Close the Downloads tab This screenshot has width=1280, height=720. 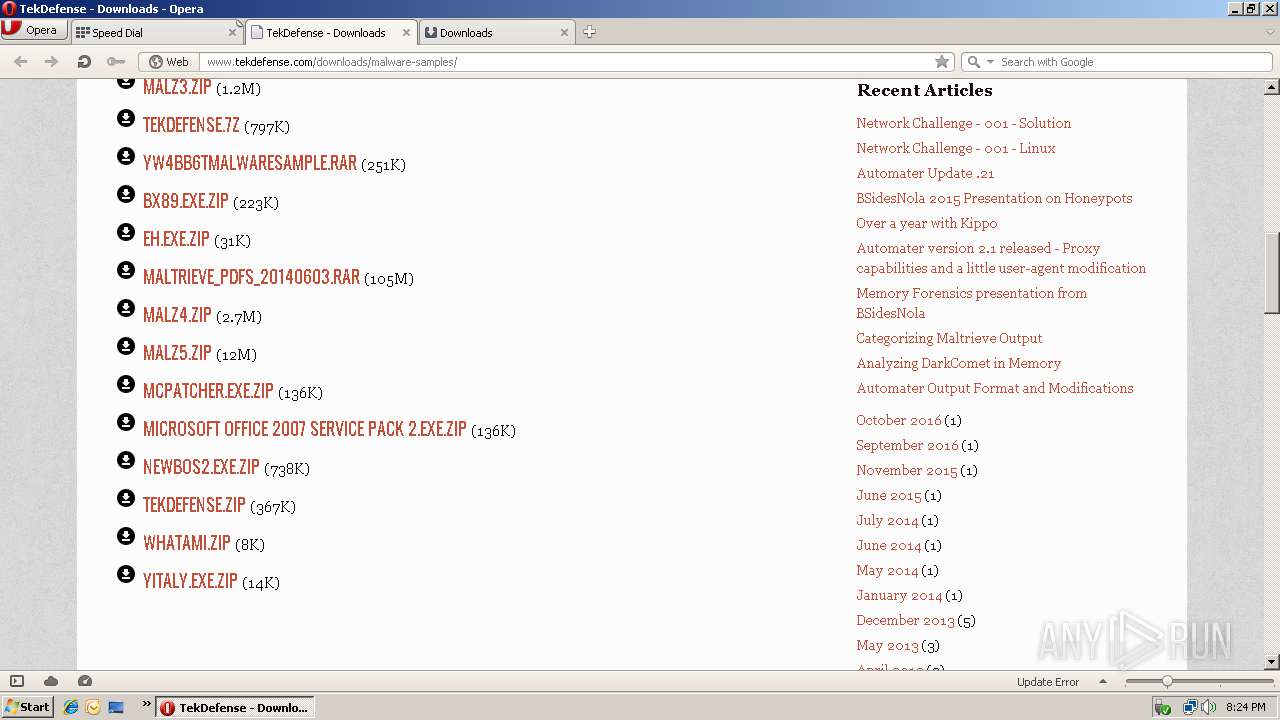click(x=564, y=32)
